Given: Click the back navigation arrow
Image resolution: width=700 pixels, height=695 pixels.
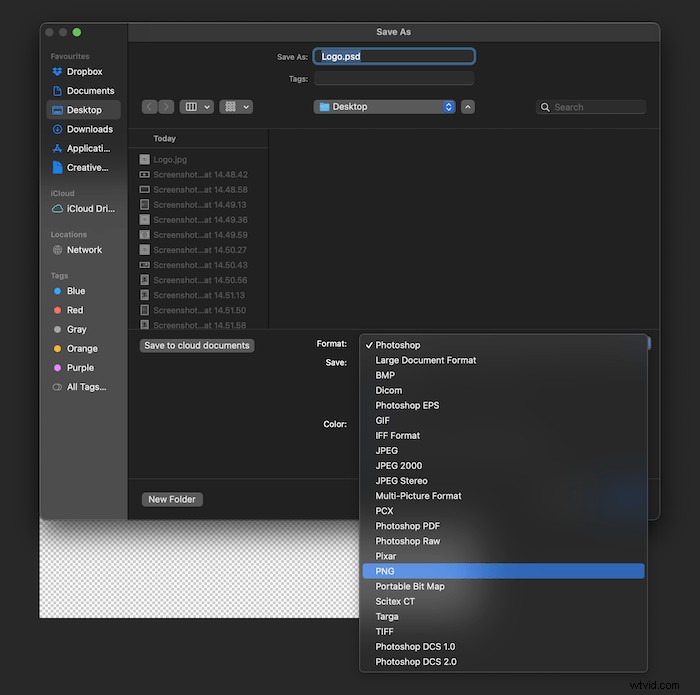Looking at the screenshot, I should click(150, 107).
